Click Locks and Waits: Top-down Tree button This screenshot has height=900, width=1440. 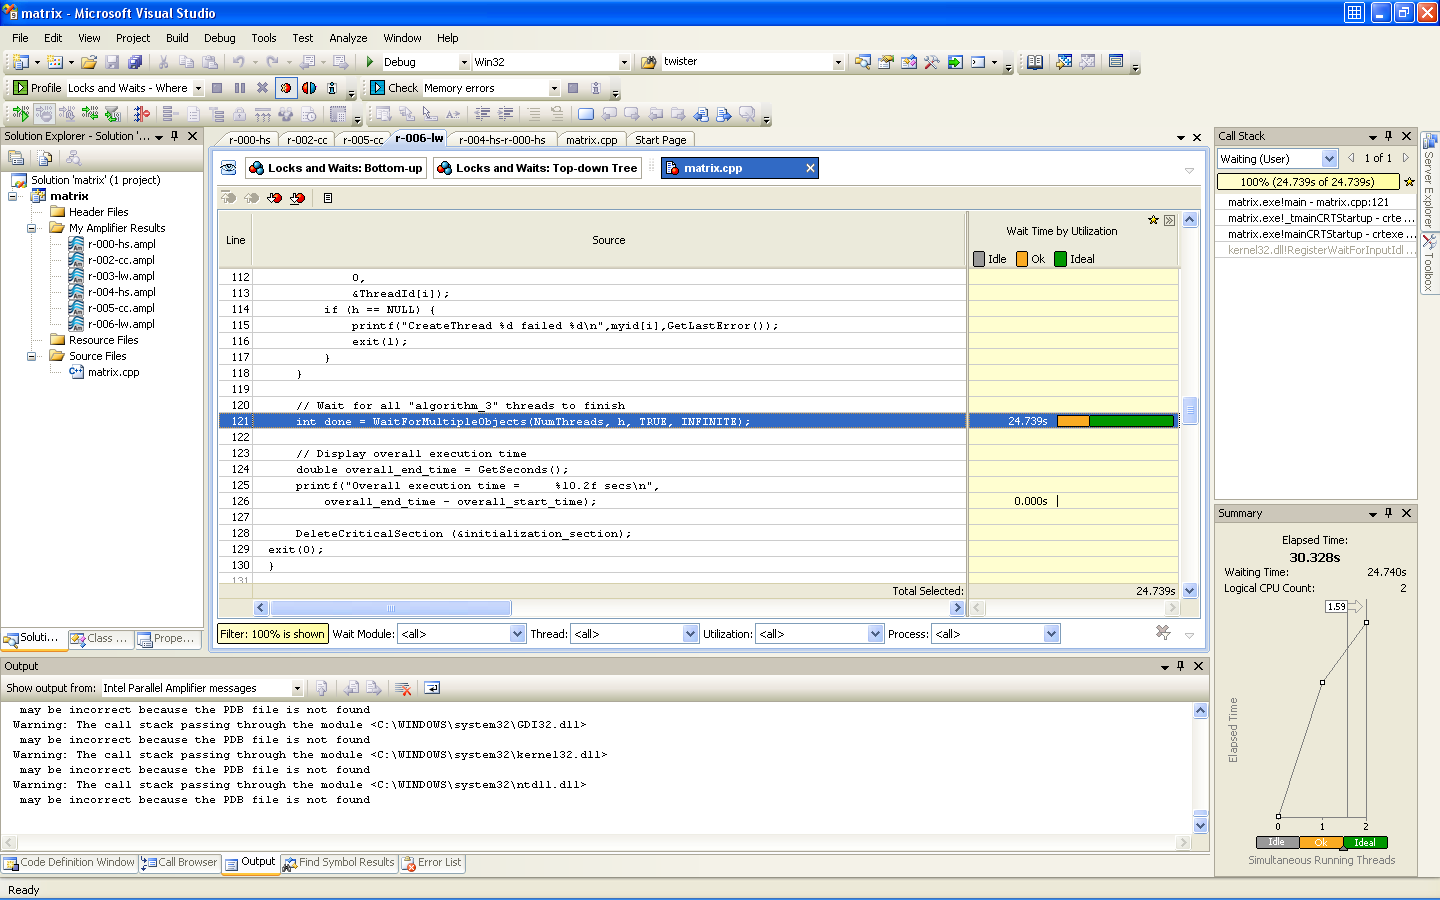click(x=537, y=168)
